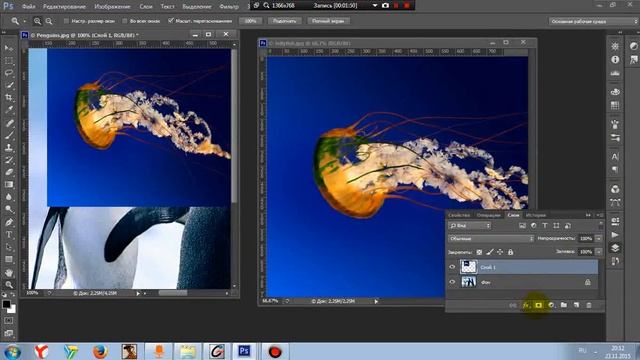This screenshot has width=640, height=360.
Task: Open the workspace switcher dropdown
Action: click(593, 21)
